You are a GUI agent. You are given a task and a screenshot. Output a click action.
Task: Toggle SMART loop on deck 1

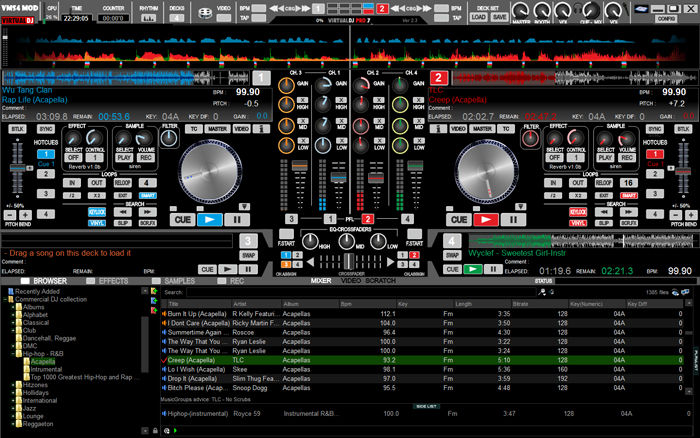coord(147,196)
